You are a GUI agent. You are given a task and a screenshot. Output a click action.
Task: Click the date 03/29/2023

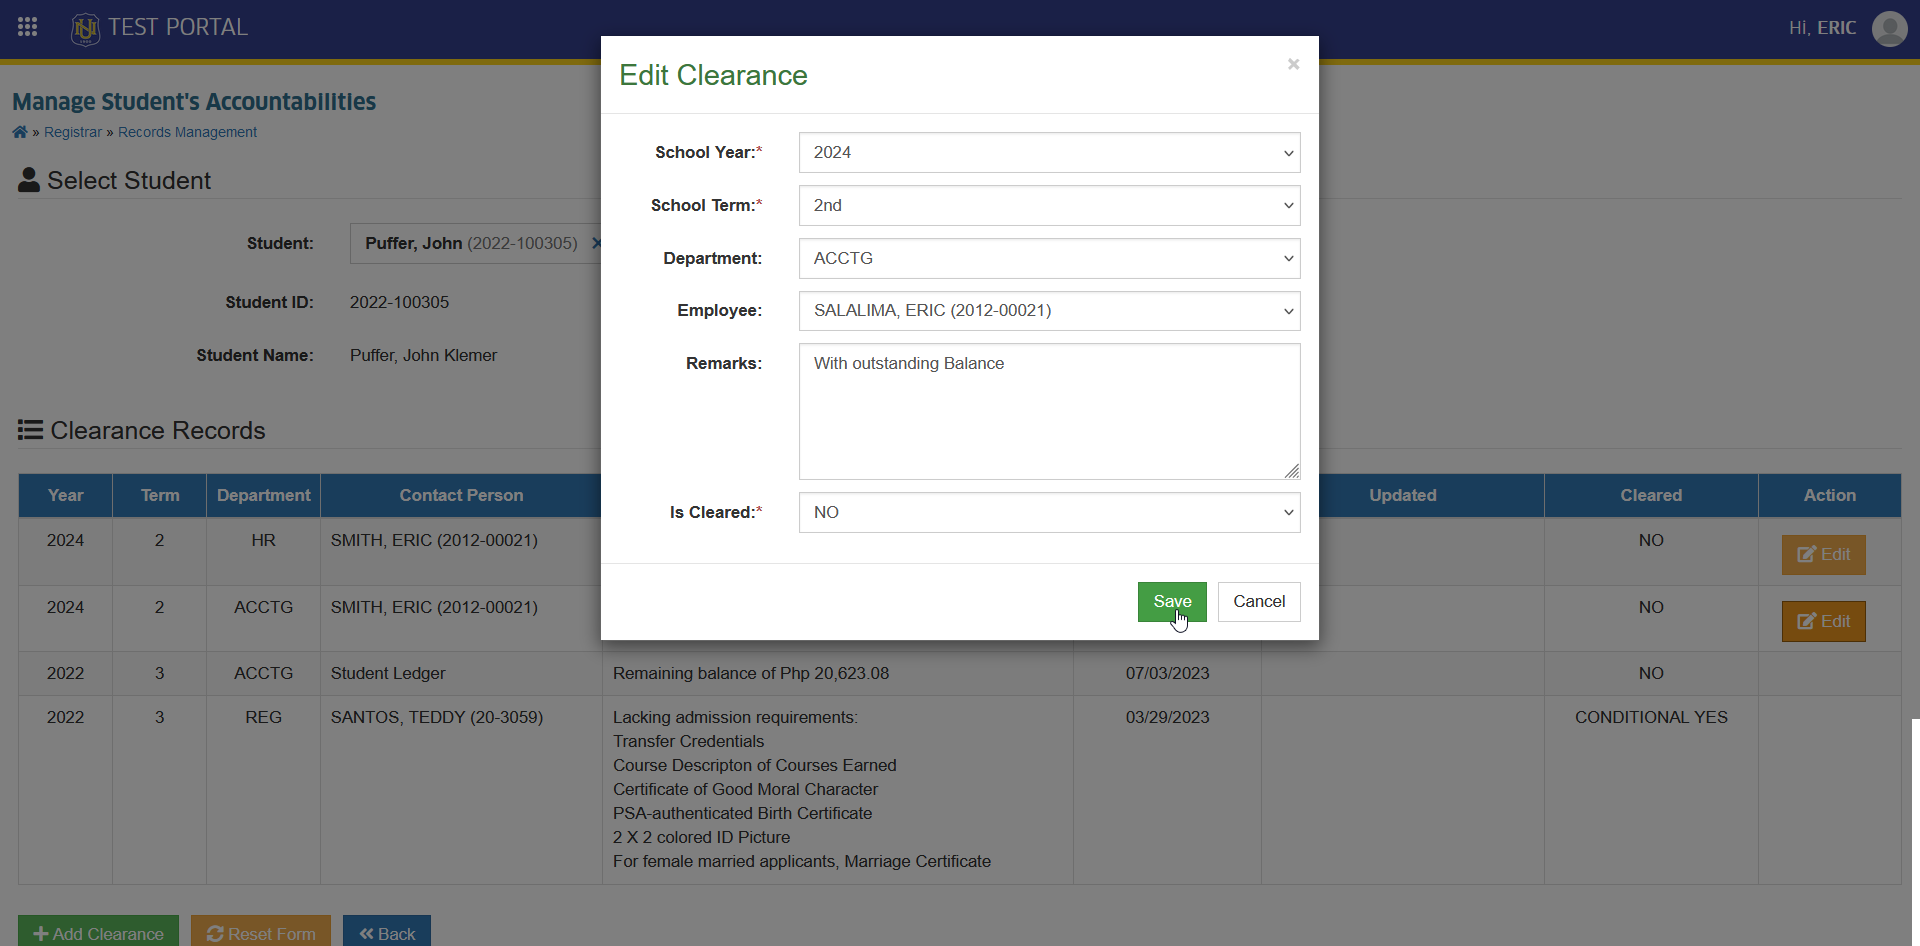tap(1167, 718)
